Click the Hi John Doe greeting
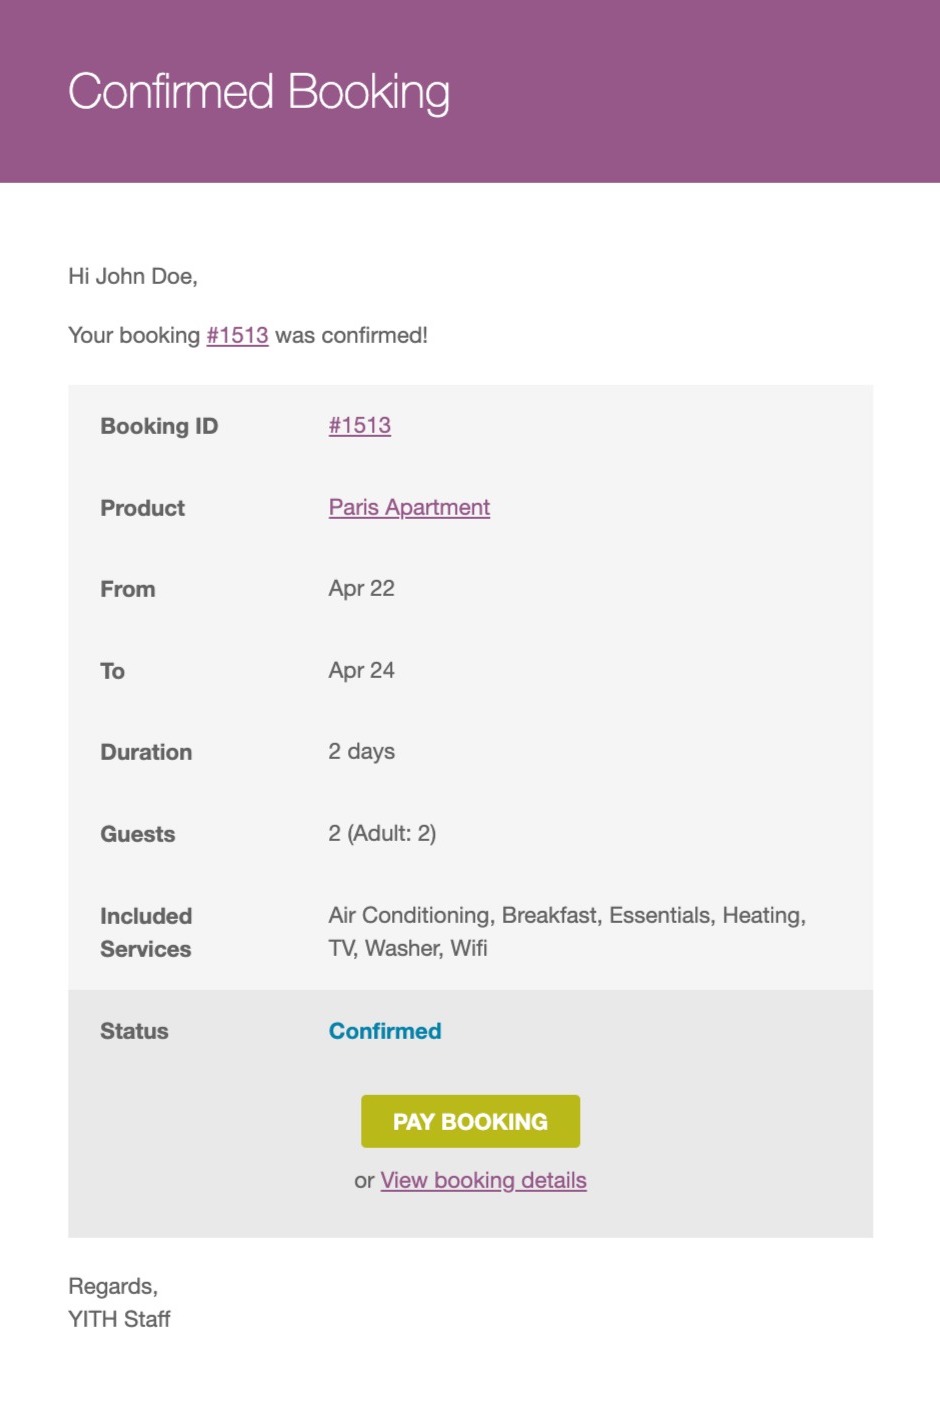Screen dimensions: 940x1404 [133, 276]
